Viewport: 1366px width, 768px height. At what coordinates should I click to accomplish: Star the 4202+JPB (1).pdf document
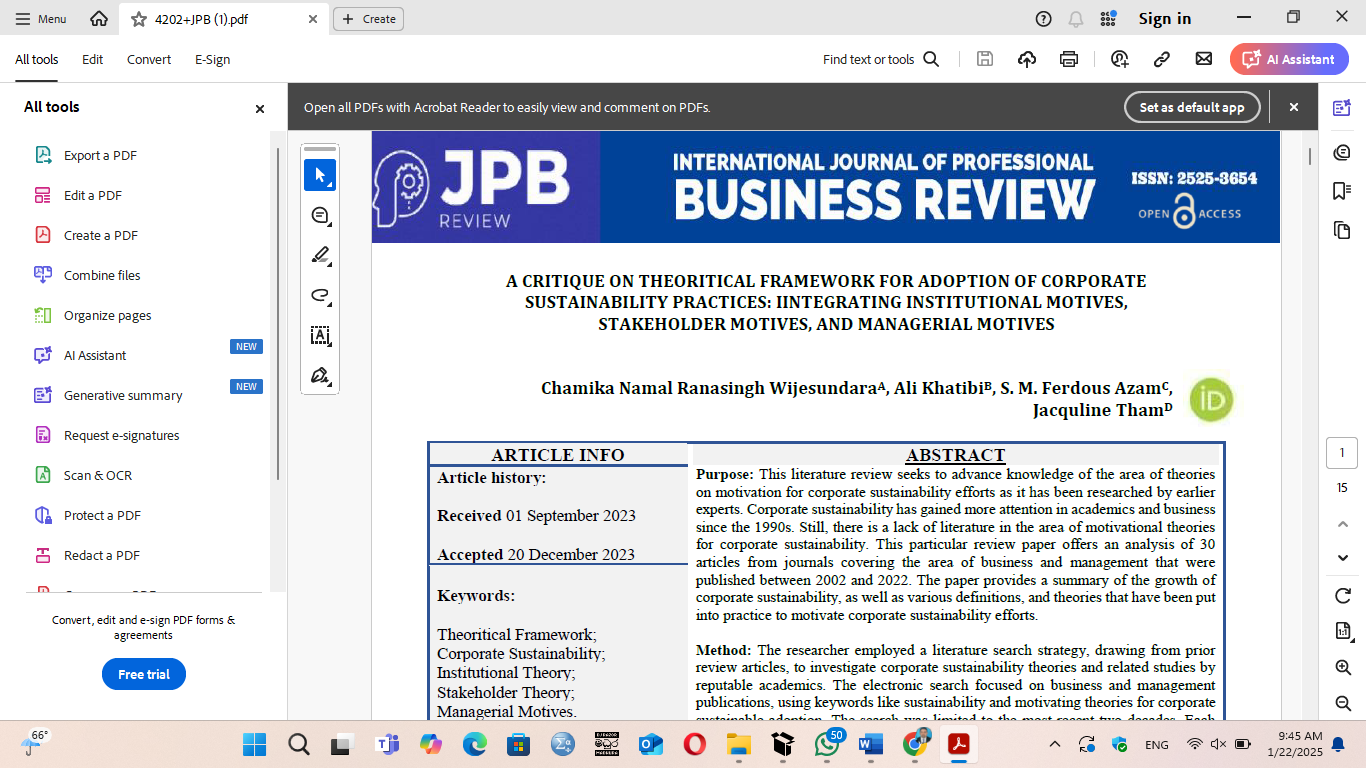tap(138, 19)
